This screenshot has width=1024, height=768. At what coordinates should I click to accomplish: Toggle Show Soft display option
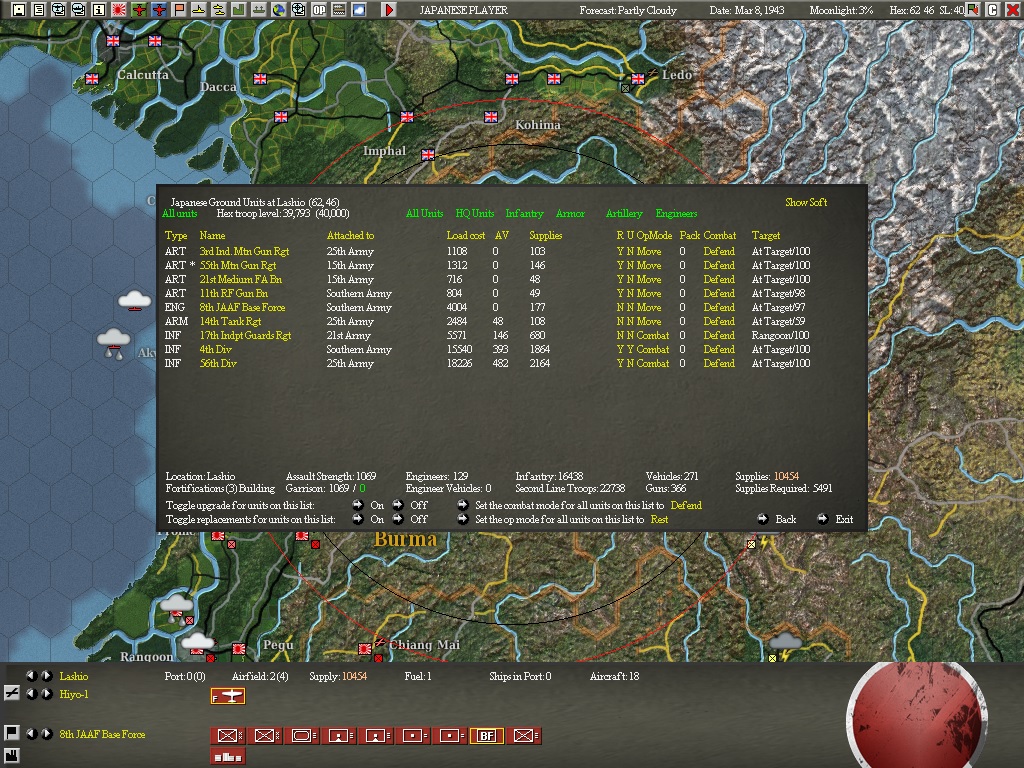(x=806, y=202)
